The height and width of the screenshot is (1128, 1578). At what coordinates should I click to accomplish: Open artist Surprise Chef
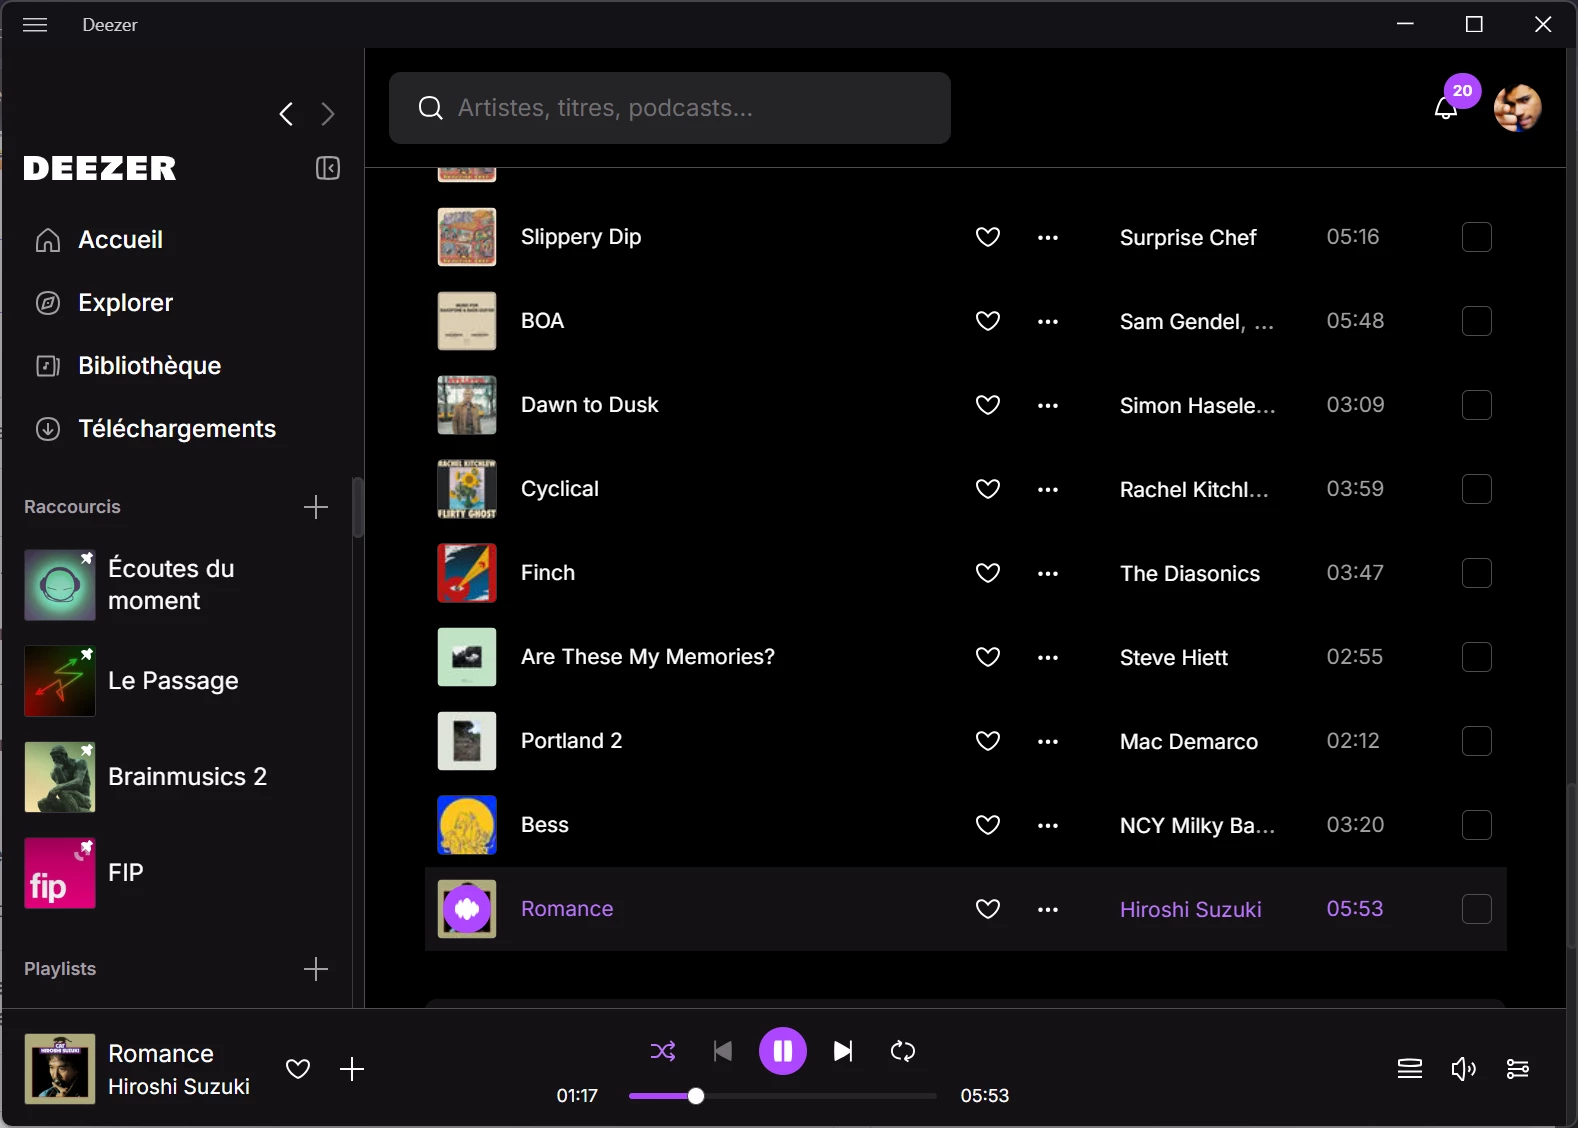coord(1188,238)
